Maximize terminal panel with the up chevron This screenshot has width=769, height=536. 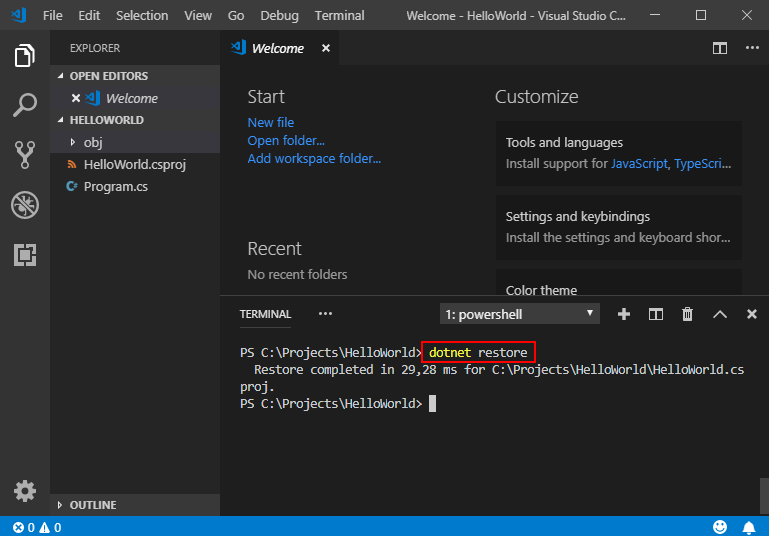pyautogui.click(x=719, y=314)
